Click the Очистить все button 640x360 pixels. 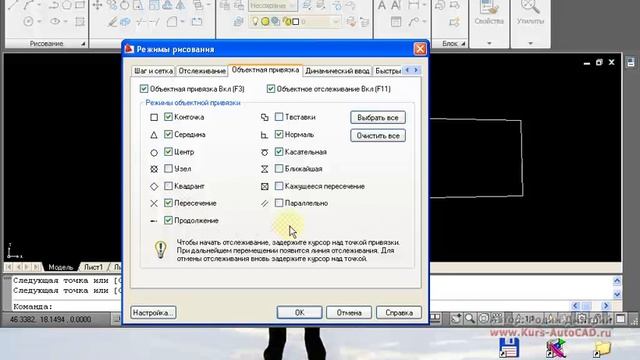[378, 136]
